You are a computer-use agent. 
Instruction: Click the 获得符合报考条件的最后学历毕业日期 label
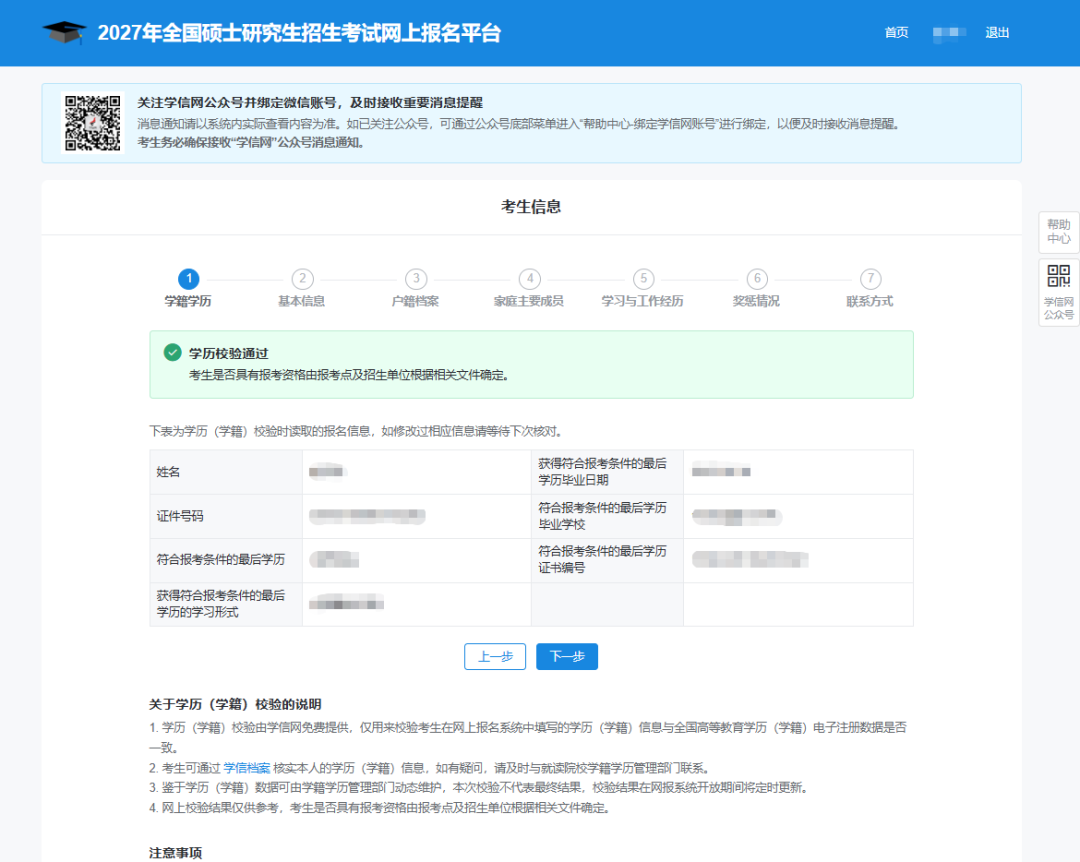(603, 472)
